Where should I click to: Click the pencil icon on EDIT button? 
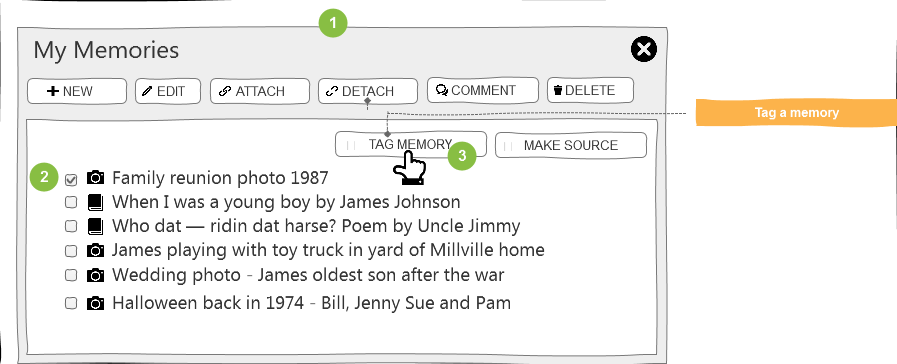pyautogui.click(x=148, y=91)
